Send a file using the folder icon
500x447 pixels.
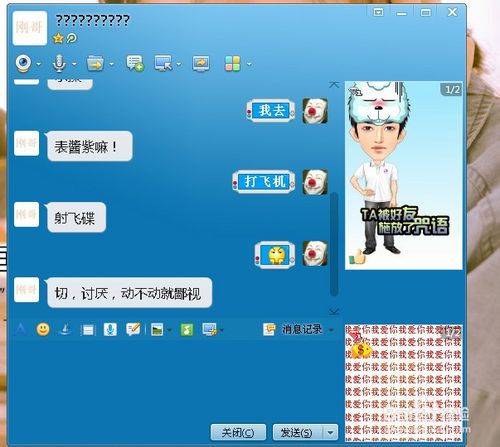95,63
